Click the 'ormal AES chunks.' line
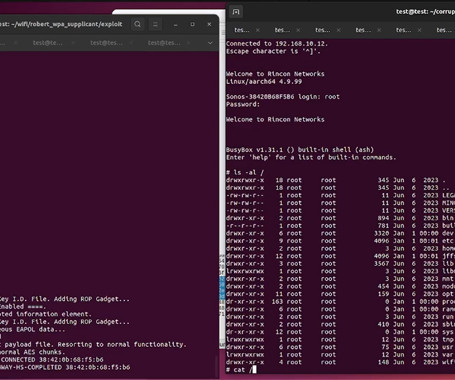 click(x=31, y=352)
